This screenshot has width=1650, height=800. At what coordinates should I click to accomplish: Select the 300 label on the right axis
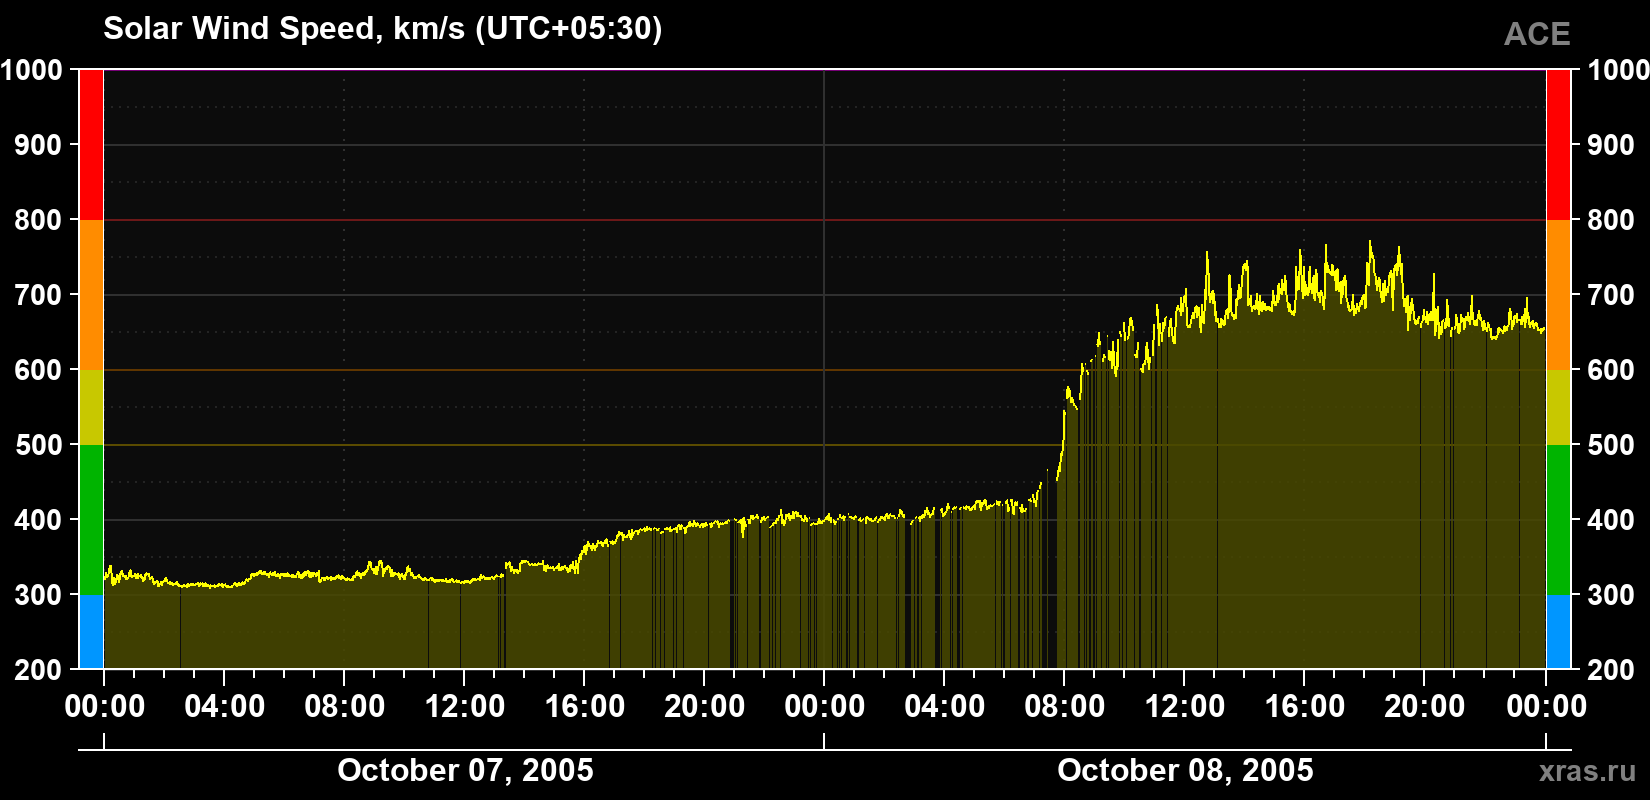(x=1611, y=595)
